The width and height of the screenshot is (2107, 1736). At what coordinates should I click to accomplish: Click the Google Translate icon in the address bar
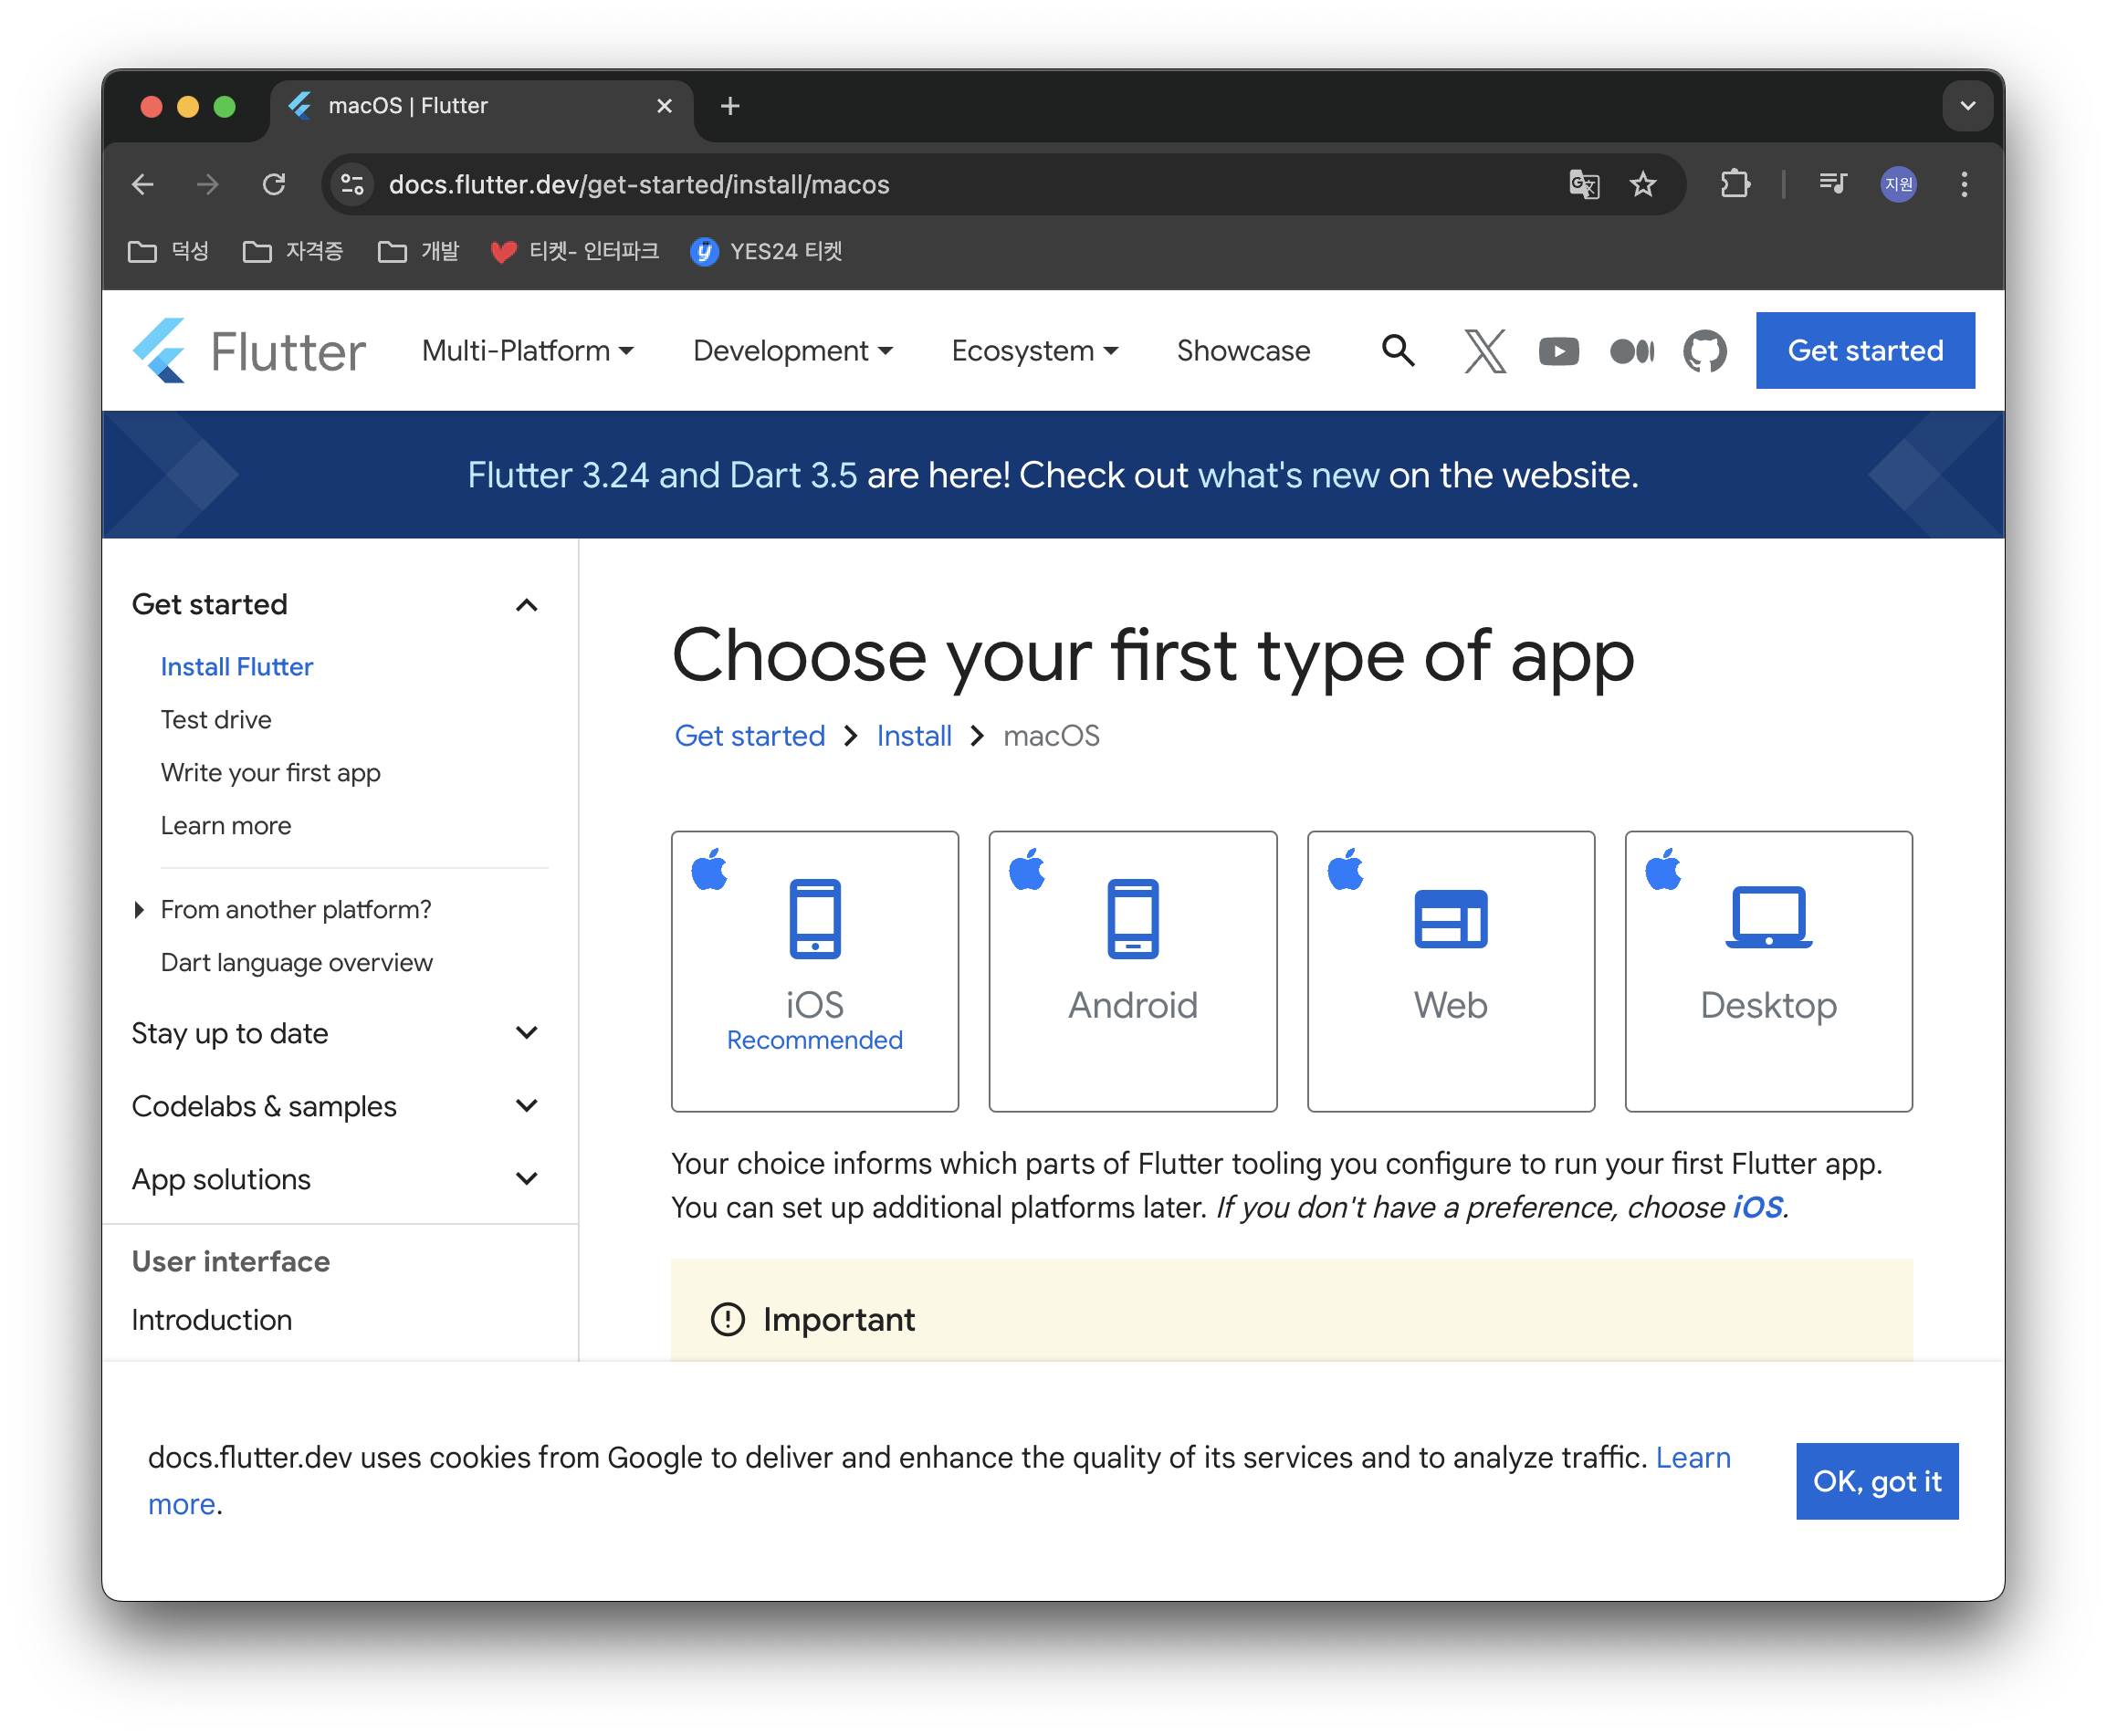click(1584, 184)
